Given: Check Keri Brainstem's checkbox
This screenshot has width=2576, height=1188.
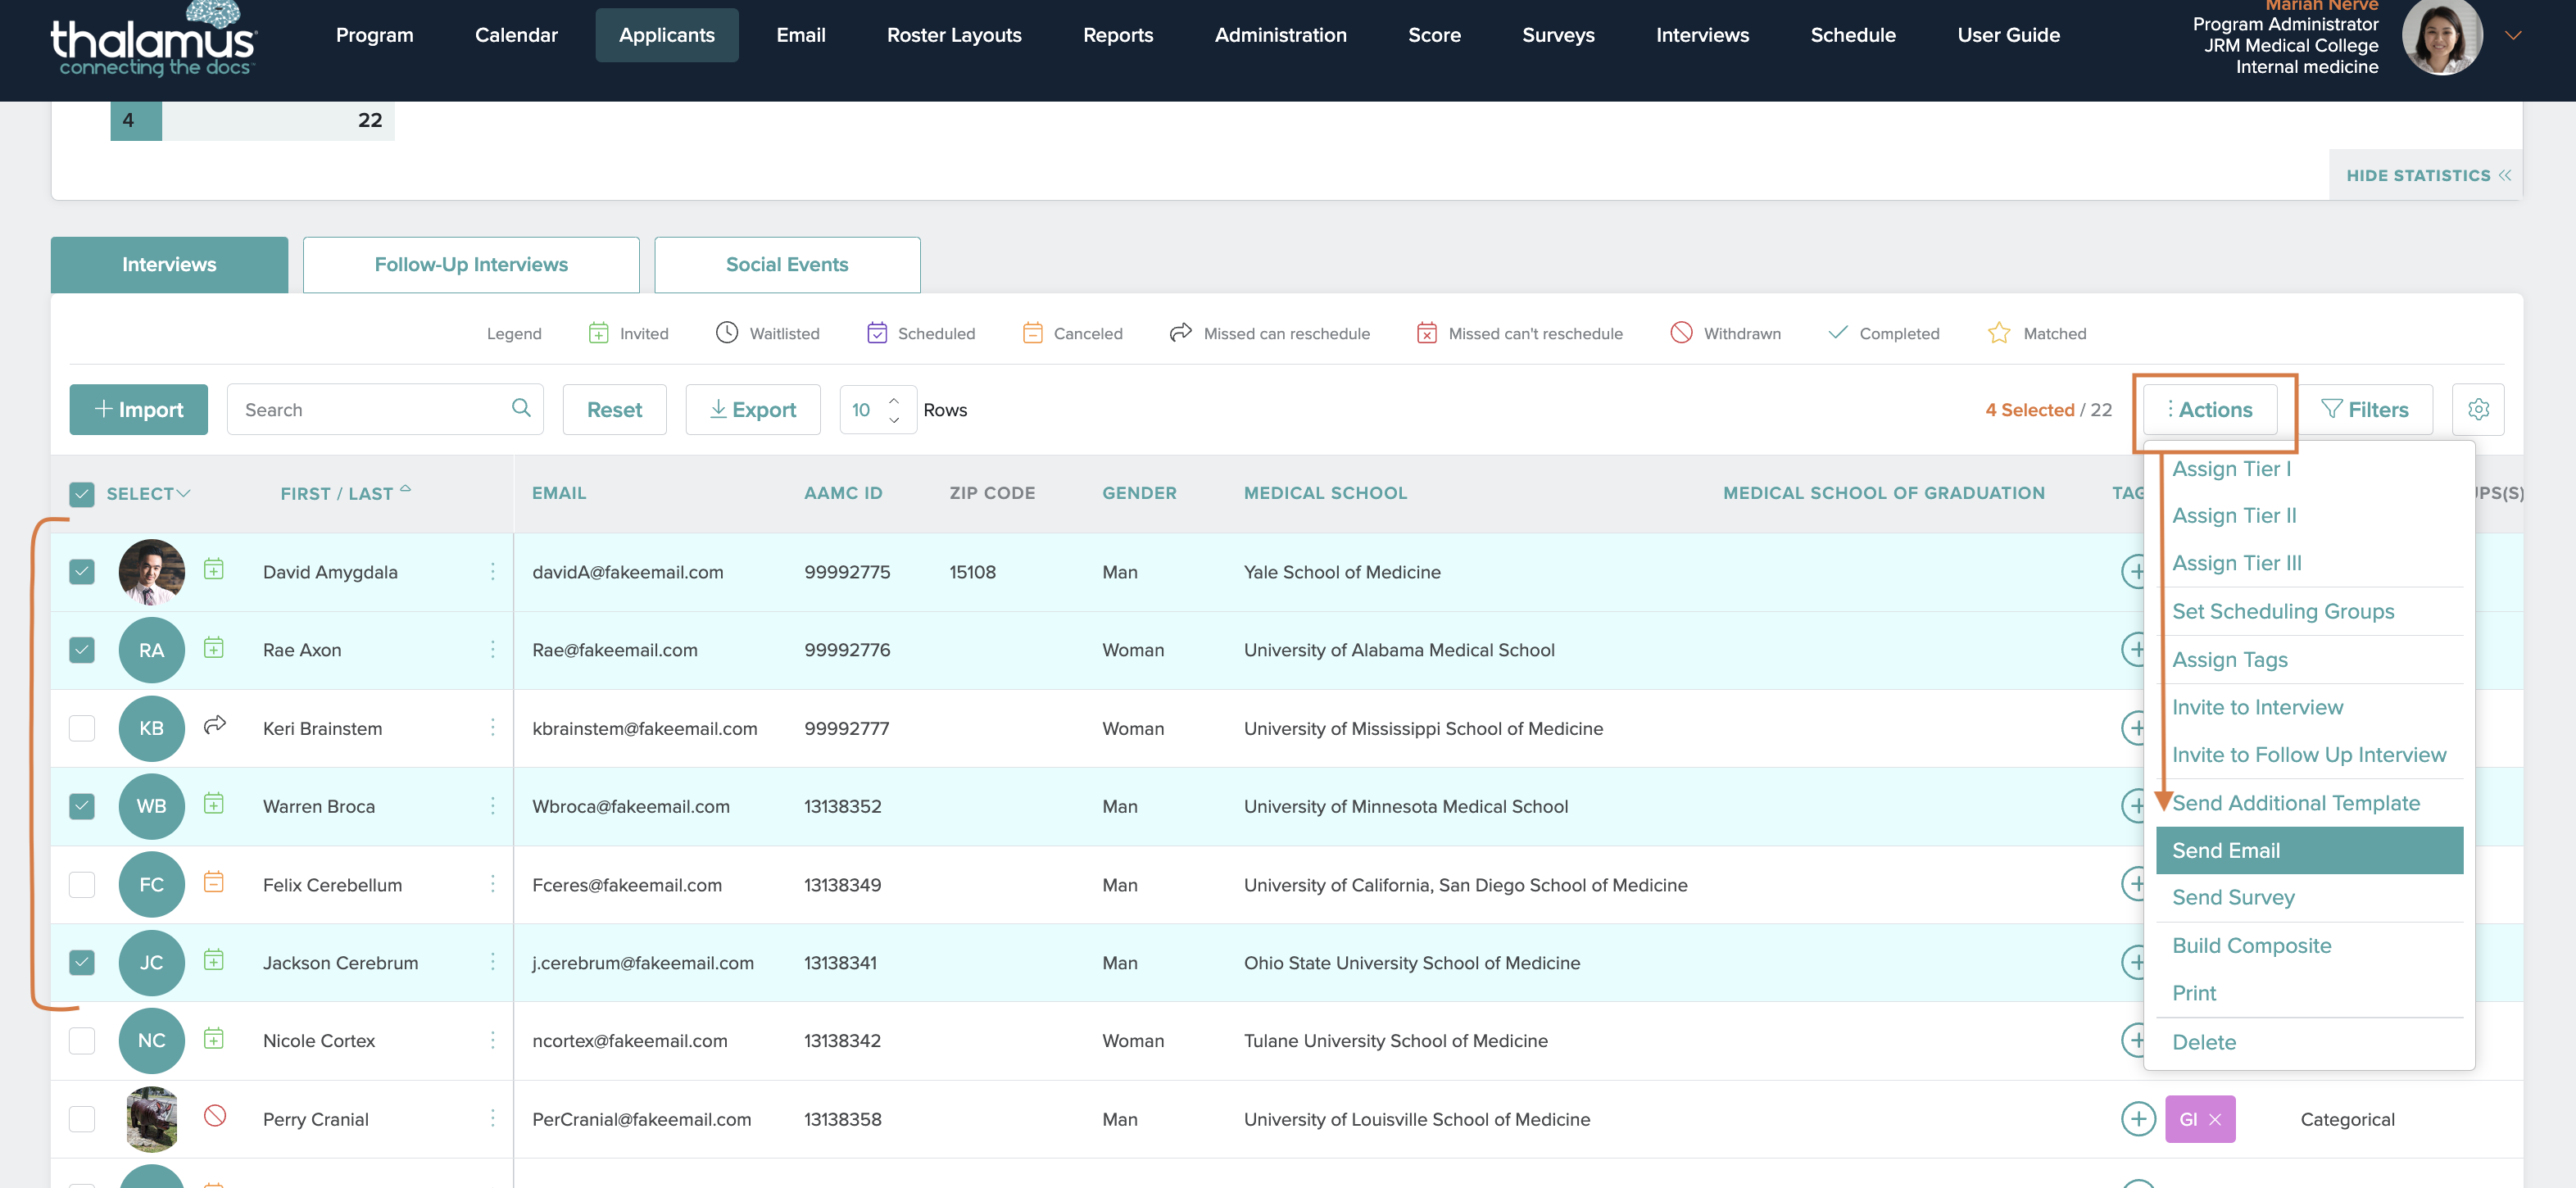Looking at the screenshot, I should (82, 727).
